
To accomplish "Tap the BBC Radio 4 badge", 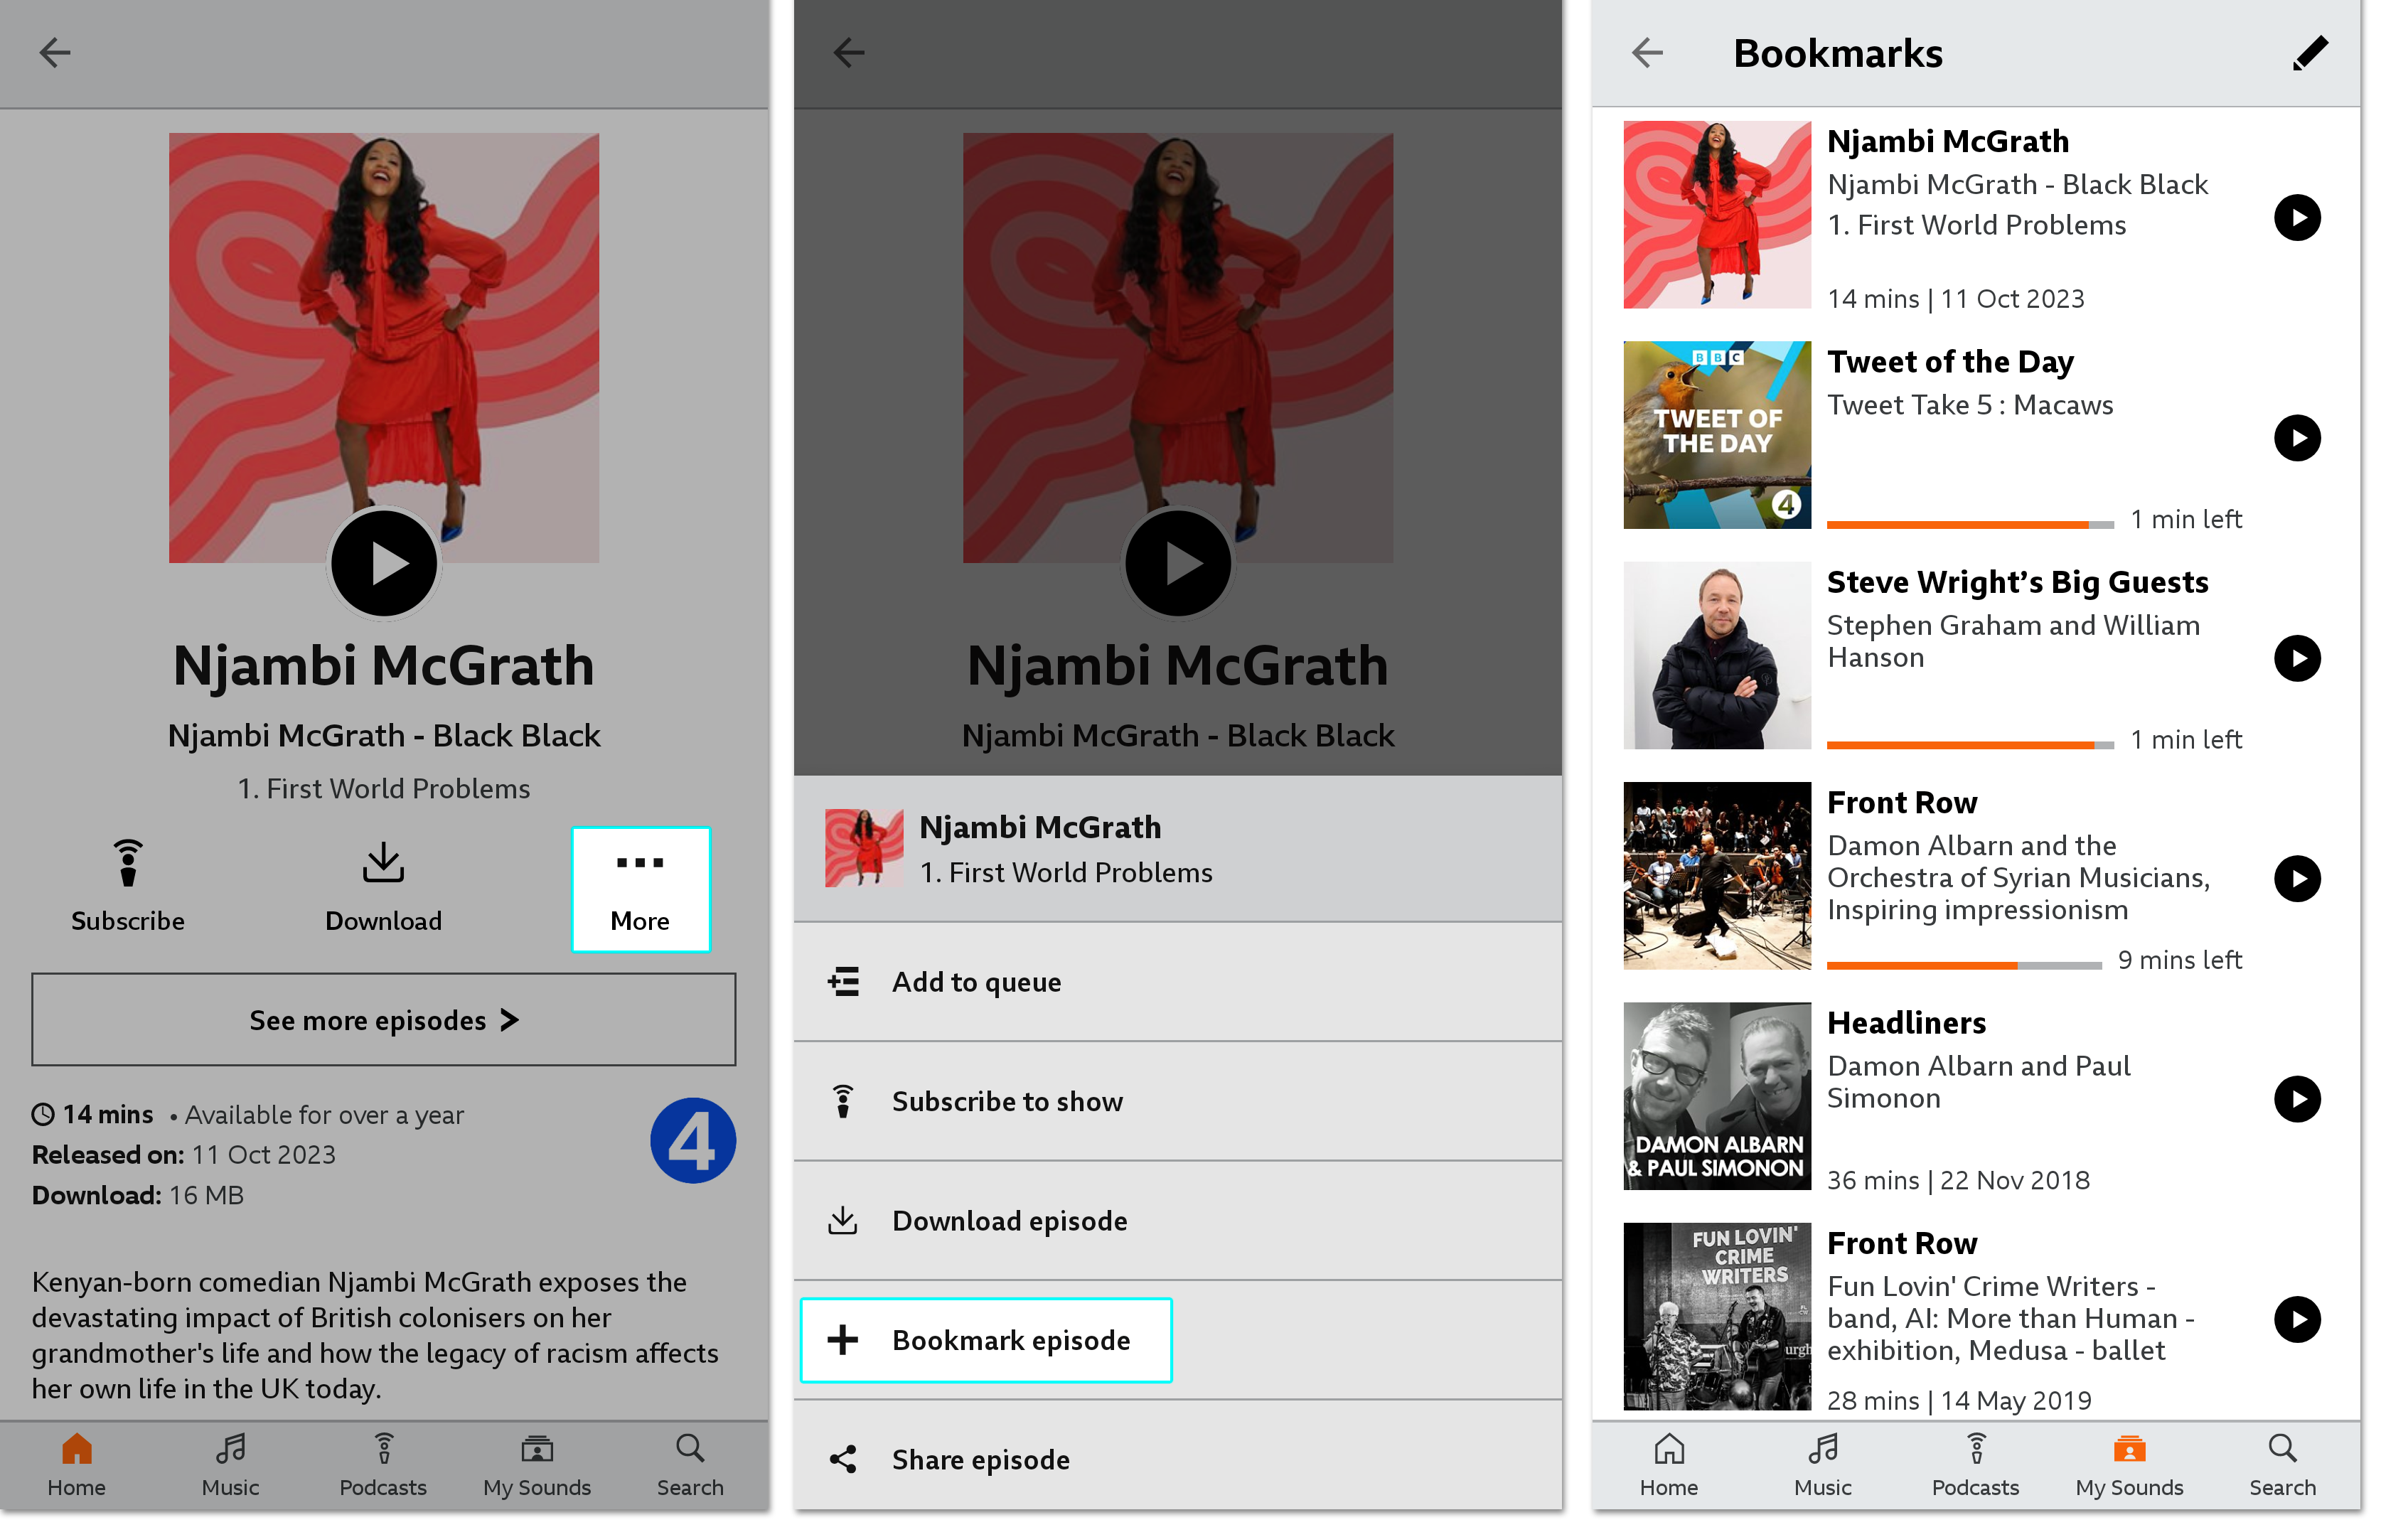I will tap(693, 1139).
